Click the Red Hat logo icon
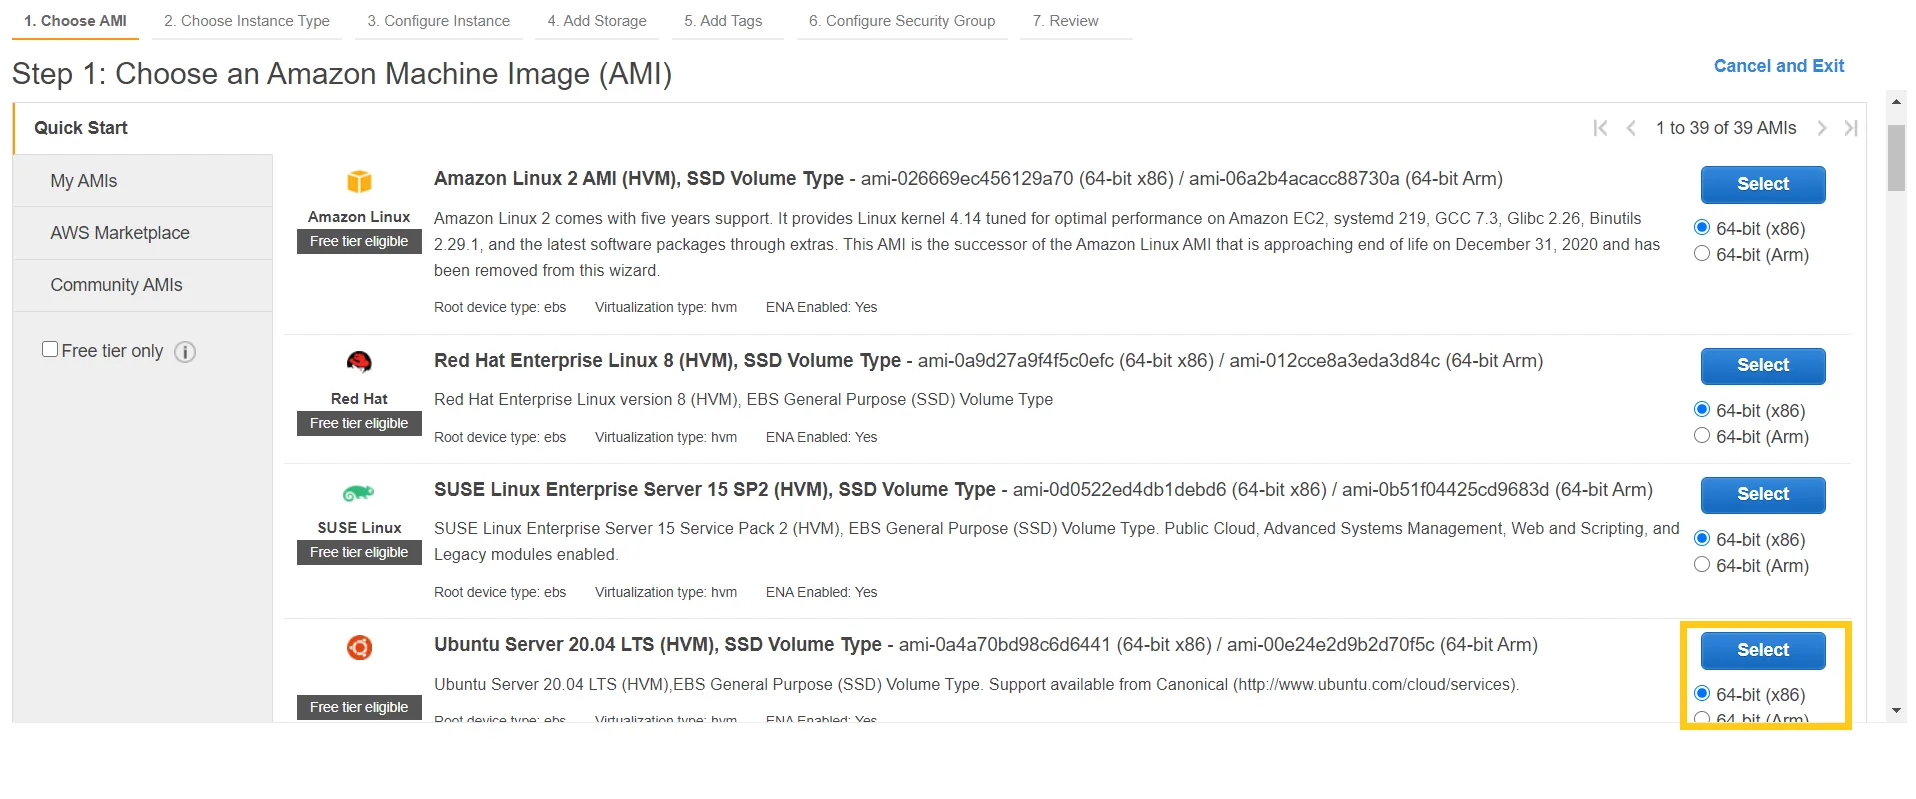 pos(359,362)
